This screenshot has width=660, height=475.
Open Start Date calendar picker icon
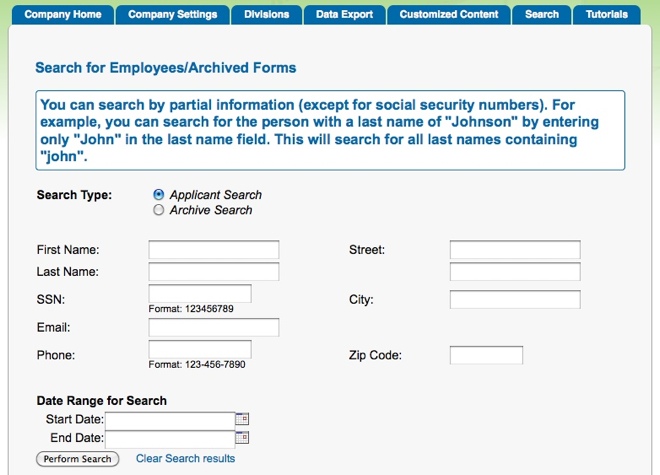coord(241,420)
